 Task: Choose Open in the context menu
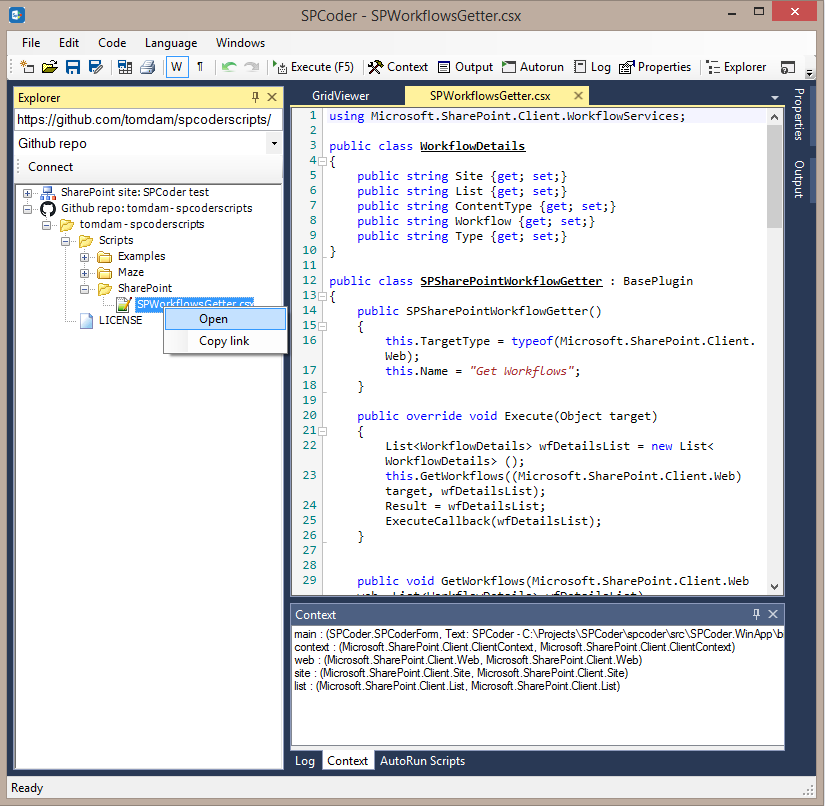[x=225, y=319]
